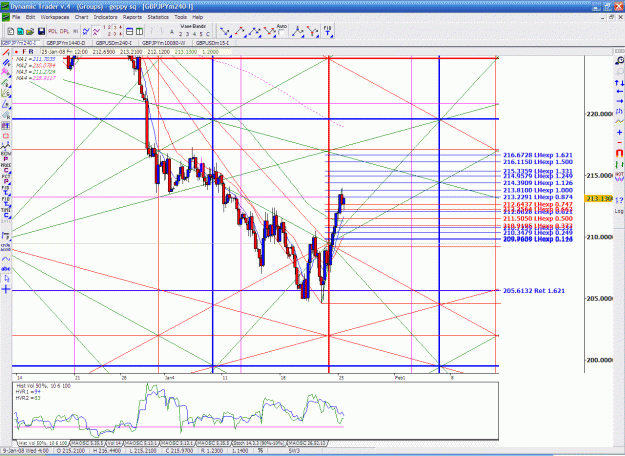Viewport: 625px width, 456px height.
Task: Open the File menu
Action: [x=16, y=17]
